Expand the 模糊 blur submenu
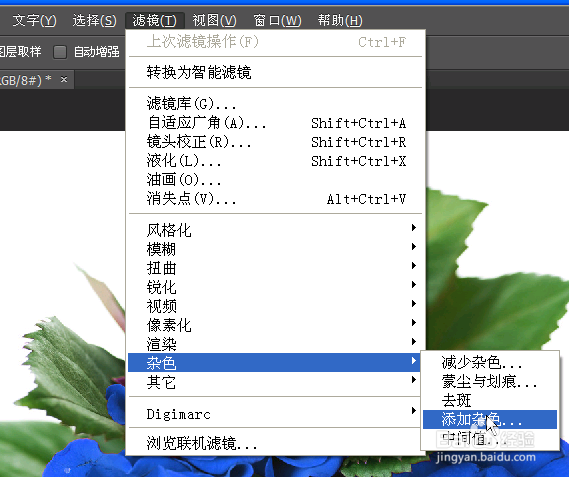The height and width of the screenshot is (477, 569). (x=275, y=249)
